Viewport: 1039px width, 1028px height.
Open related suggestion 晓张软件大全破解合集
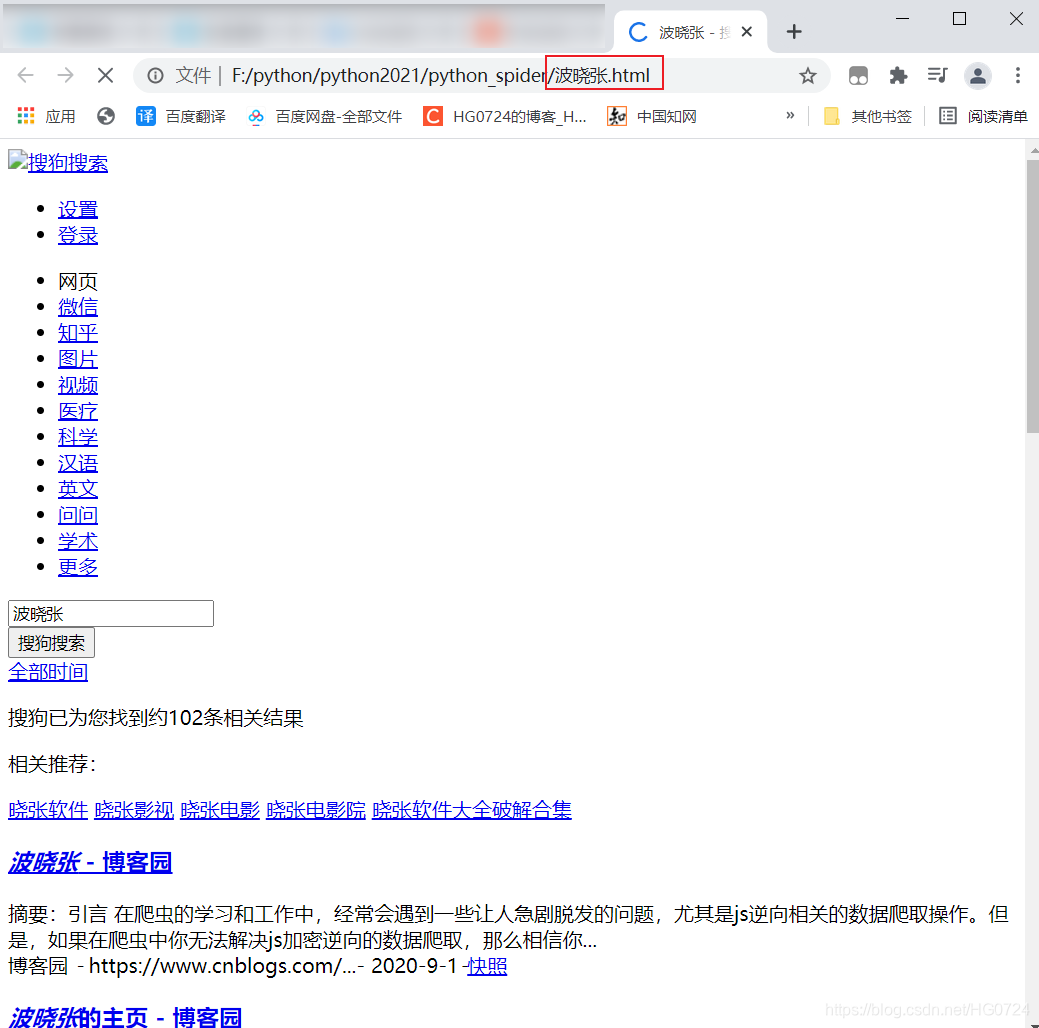click(x=472, y=810)
